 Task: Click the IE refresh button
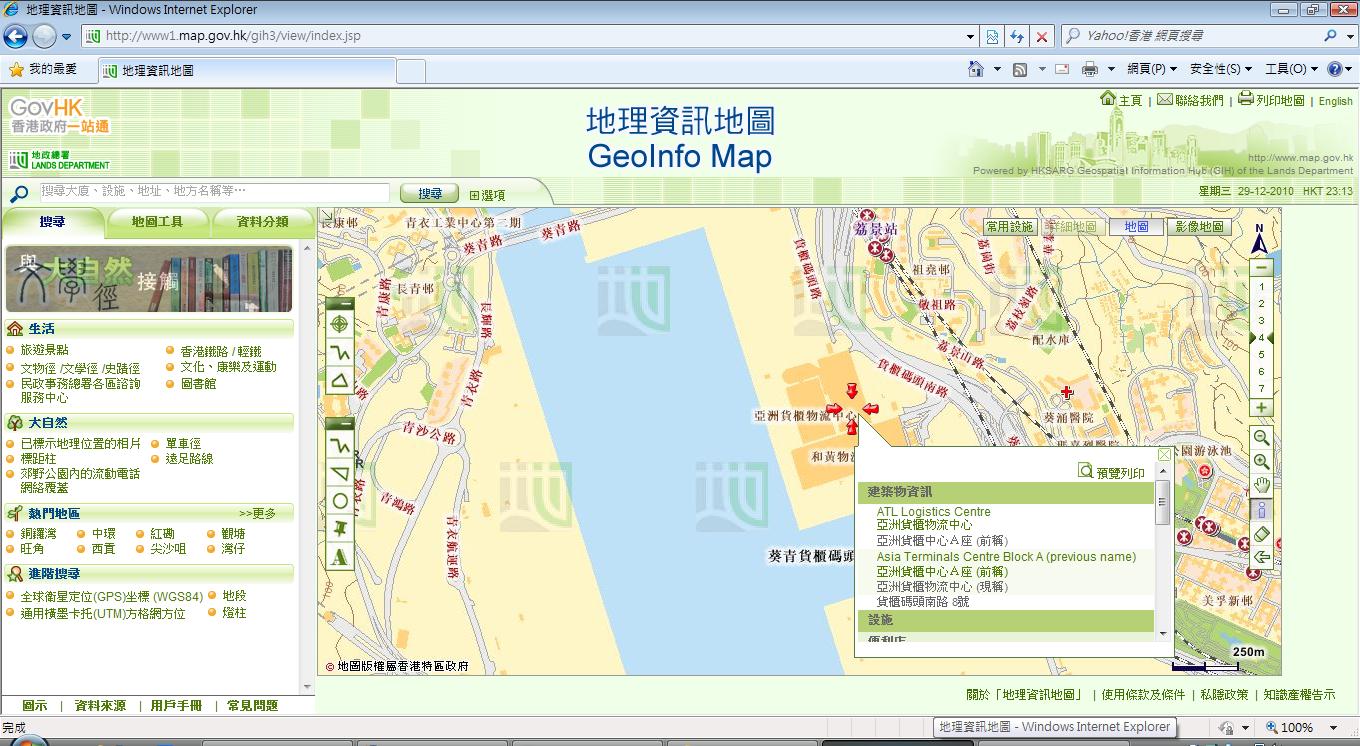[x=1017, y=36]
